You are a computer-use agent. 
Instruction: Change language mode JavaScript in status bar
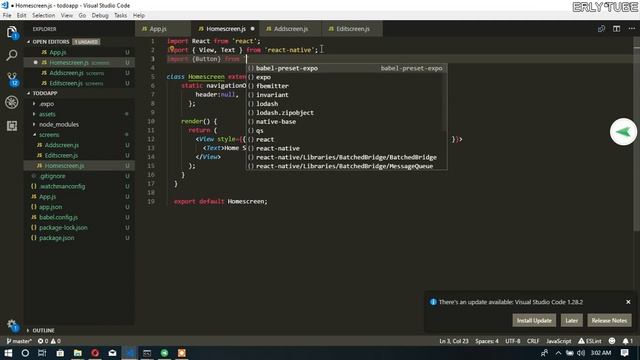coord(558,341)
